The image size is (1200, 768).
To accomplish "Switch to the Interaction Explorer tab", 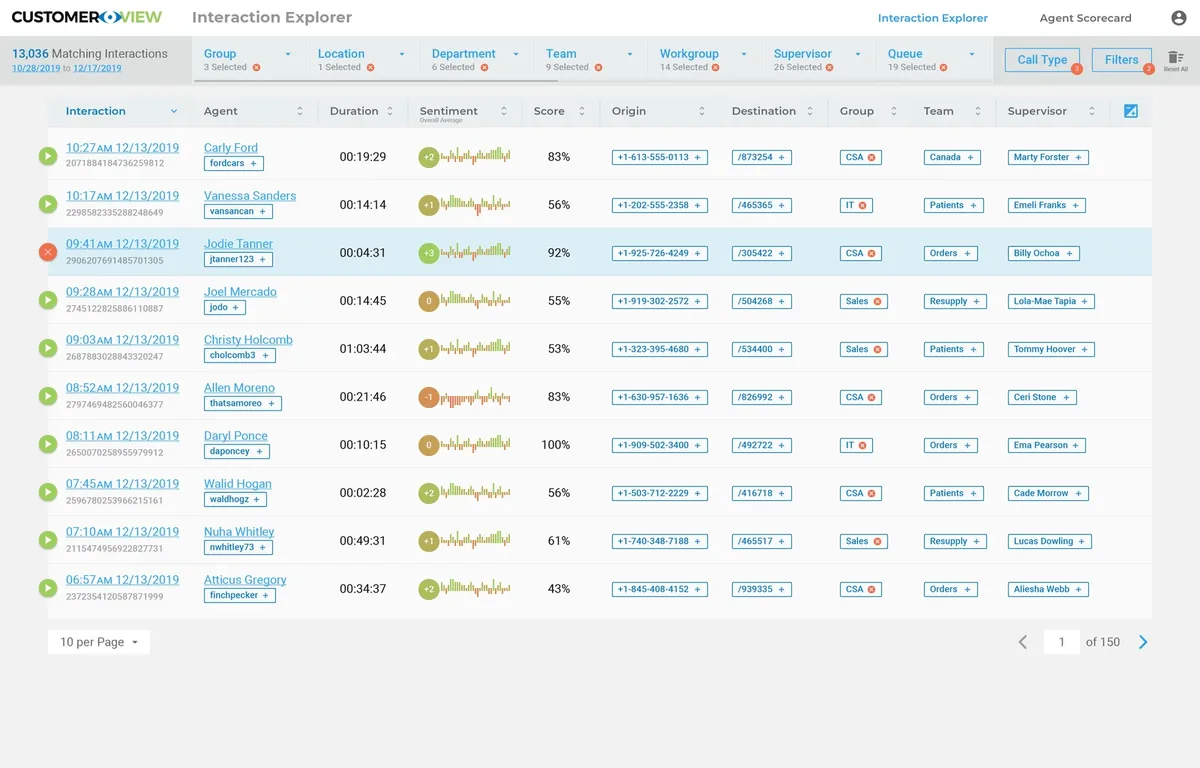I will (x=933, y=18).
